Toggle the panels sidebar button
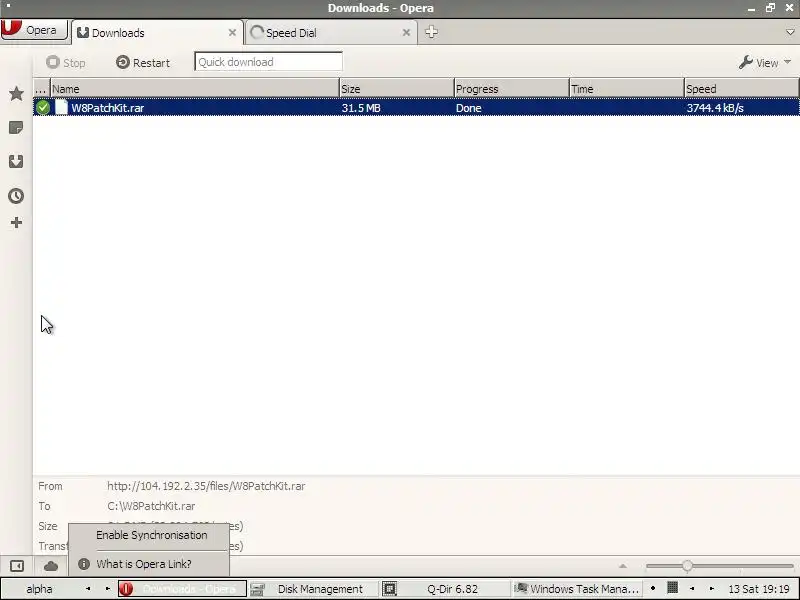 coord(17,566)
